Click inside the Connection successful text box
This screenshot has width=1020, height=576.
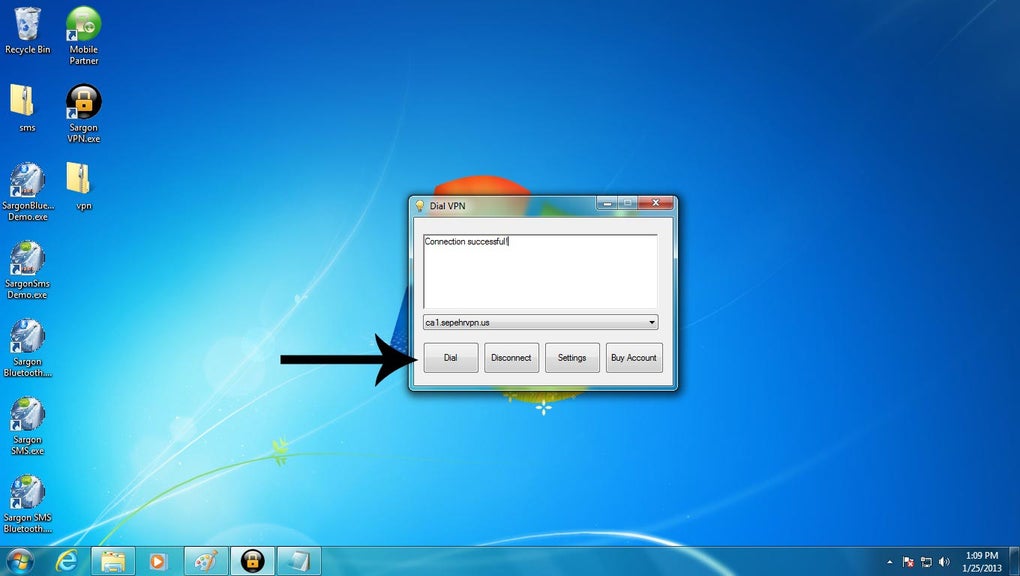(540, 271)
